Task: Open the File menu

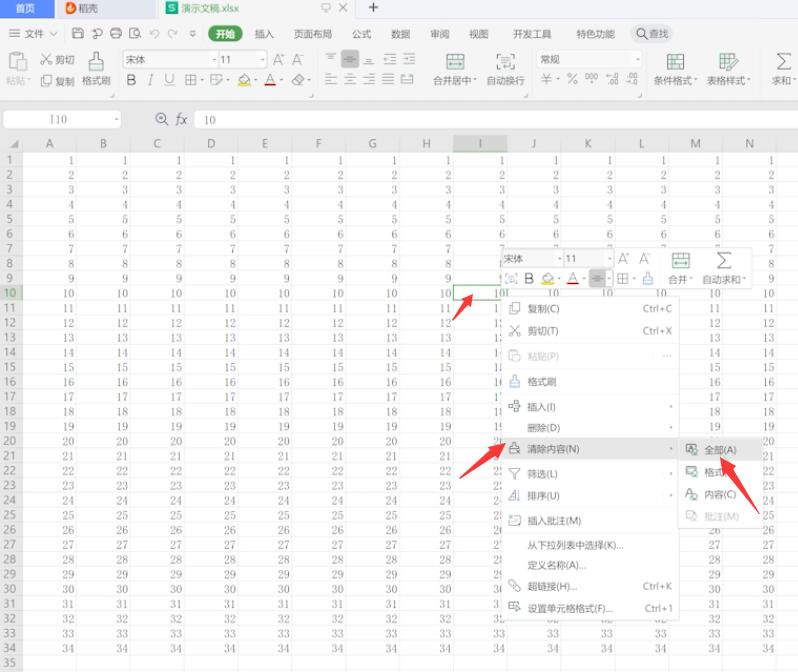Action: coord(33,34)
